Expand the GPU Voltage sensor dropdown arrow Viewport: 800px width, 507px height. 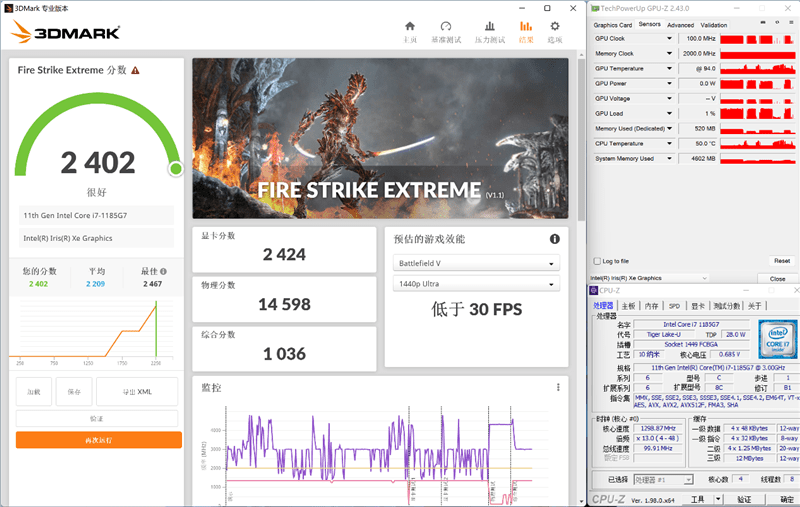tap(669, 98)
